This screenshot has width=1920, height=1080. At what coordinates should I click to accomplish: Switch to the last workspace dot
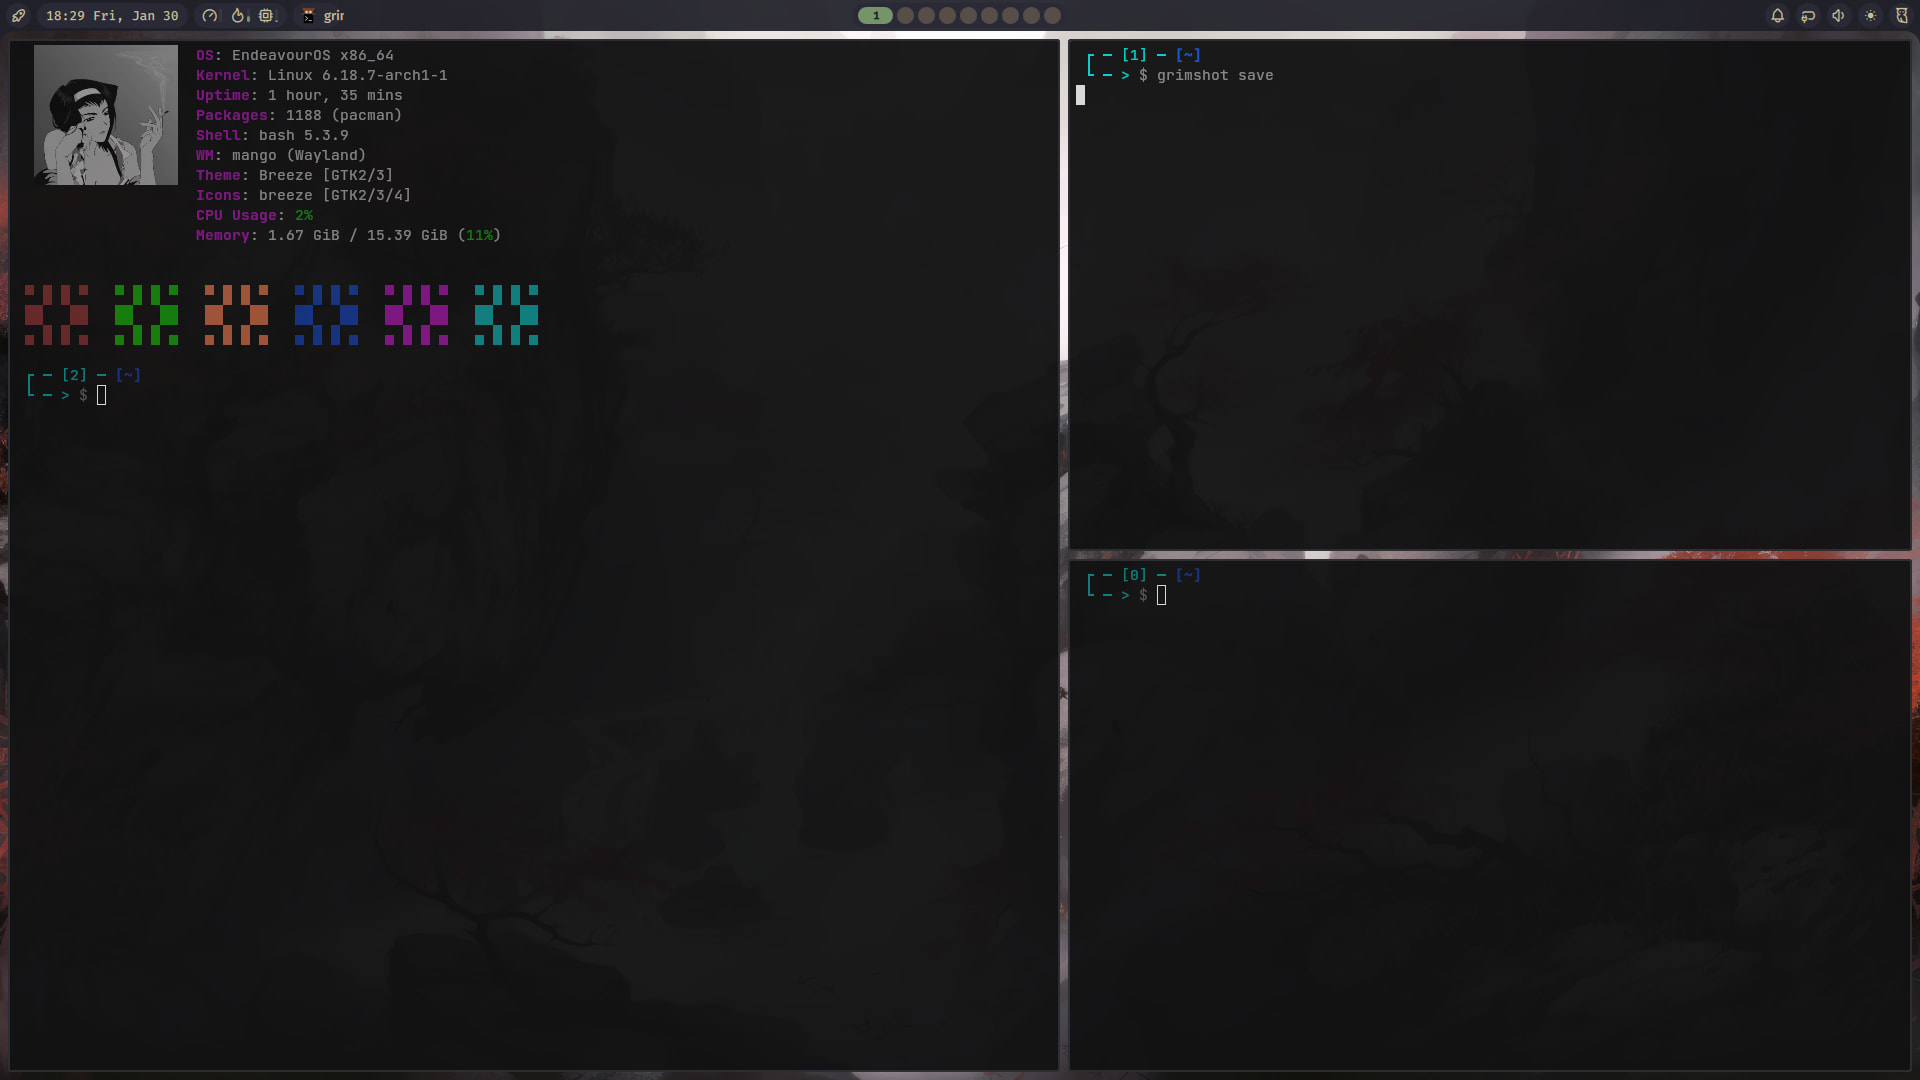[1052, 15]
